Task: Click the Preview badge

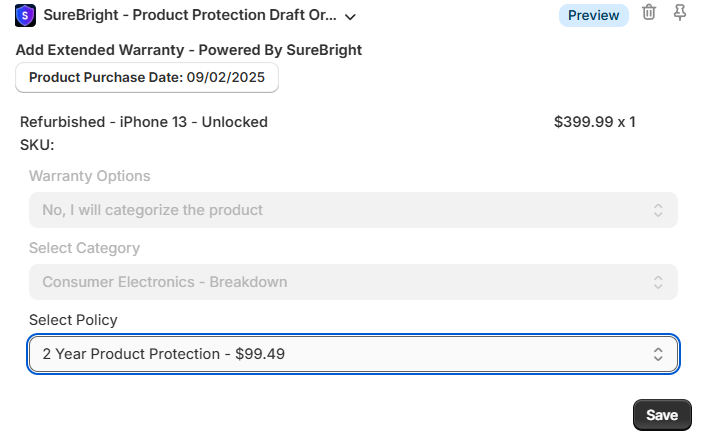Action: coord(594,15)
